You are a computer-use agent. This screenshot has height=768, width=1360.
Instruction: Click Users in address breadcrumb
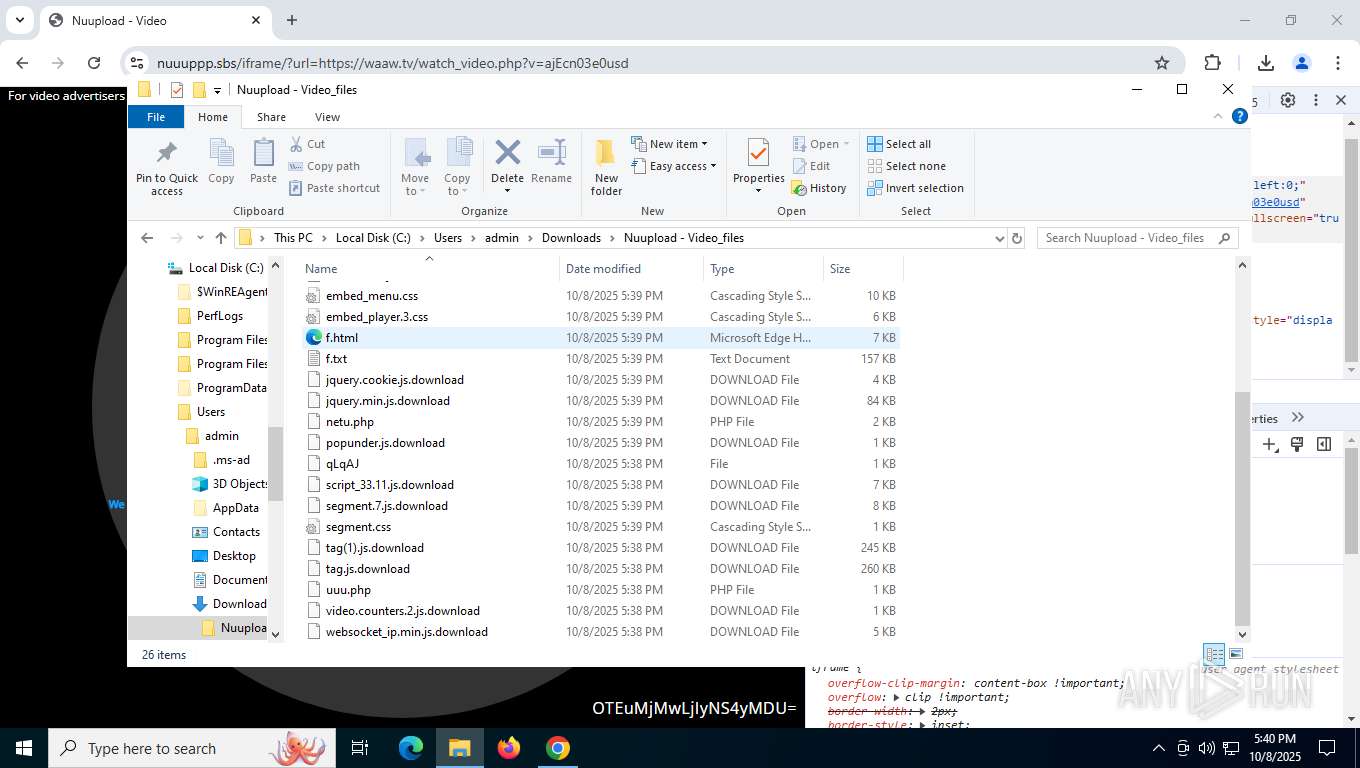point(448,238)
